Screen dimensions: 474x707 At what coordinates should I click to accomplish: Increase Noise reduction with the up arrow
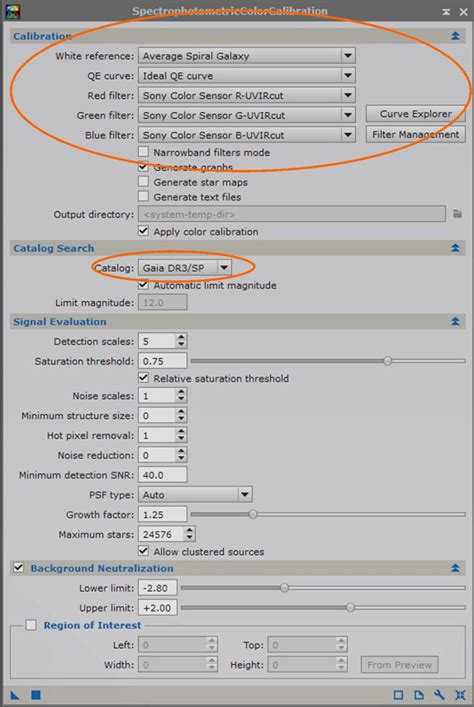click(181, 451)
